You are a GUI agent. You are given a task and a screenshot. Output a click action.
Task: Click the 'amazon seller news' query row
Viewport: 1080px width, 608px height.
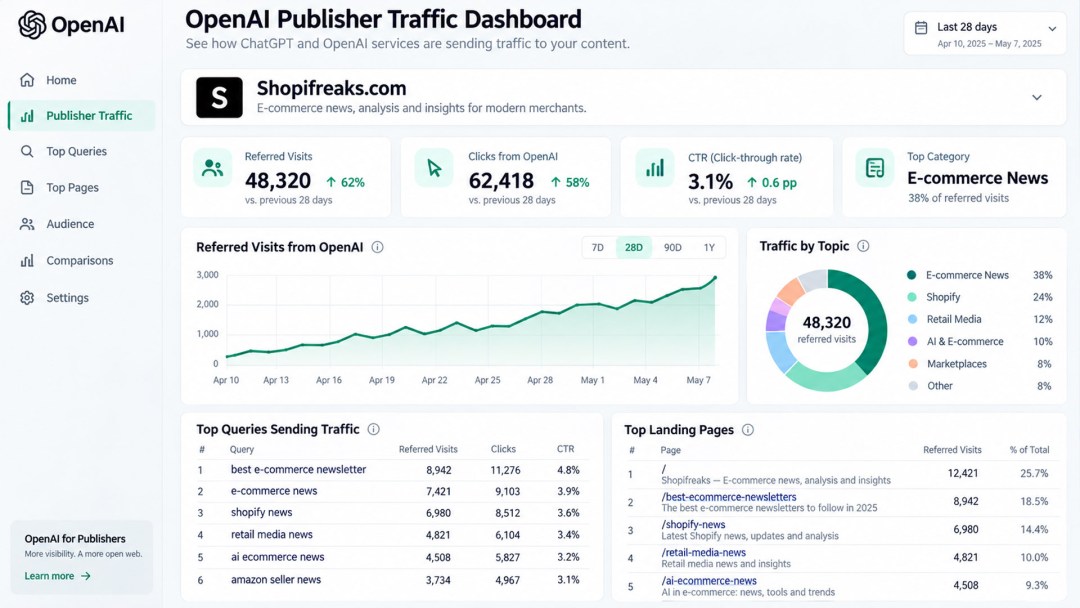(391, 580)
